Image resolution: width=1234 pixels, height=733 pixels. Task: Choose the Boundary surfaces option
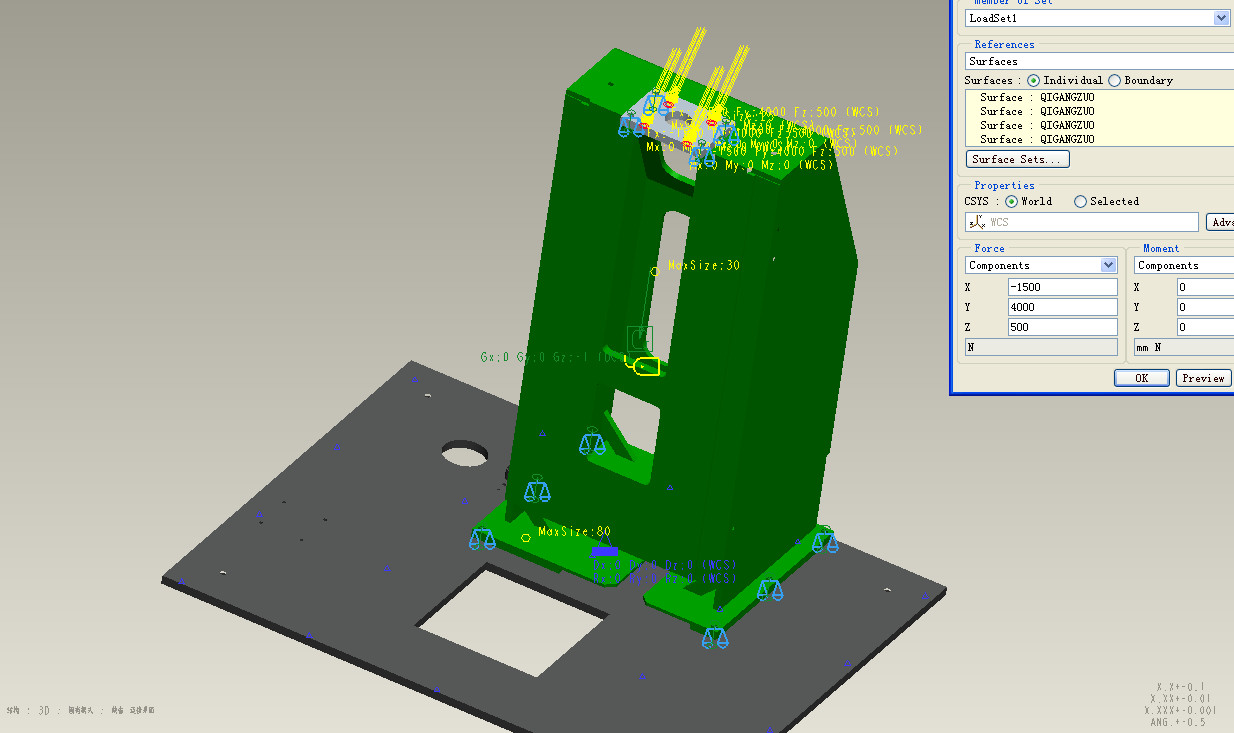(1114, 80)
